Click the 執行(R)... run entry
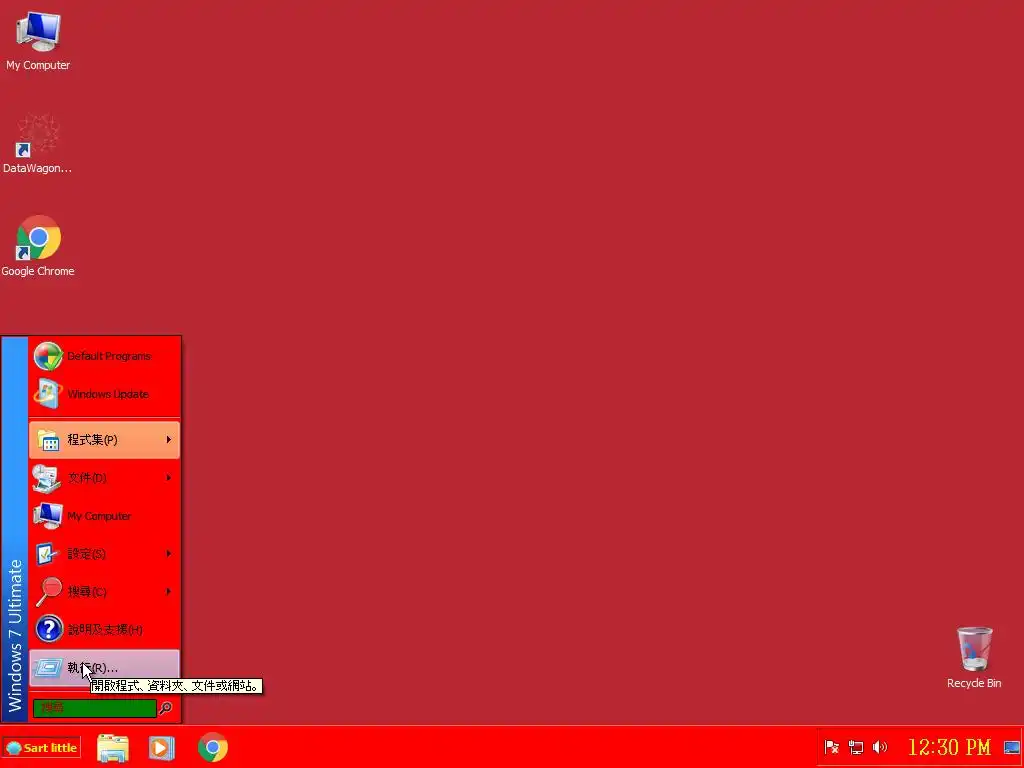The image size is (1024, 768). click(104, 667)
